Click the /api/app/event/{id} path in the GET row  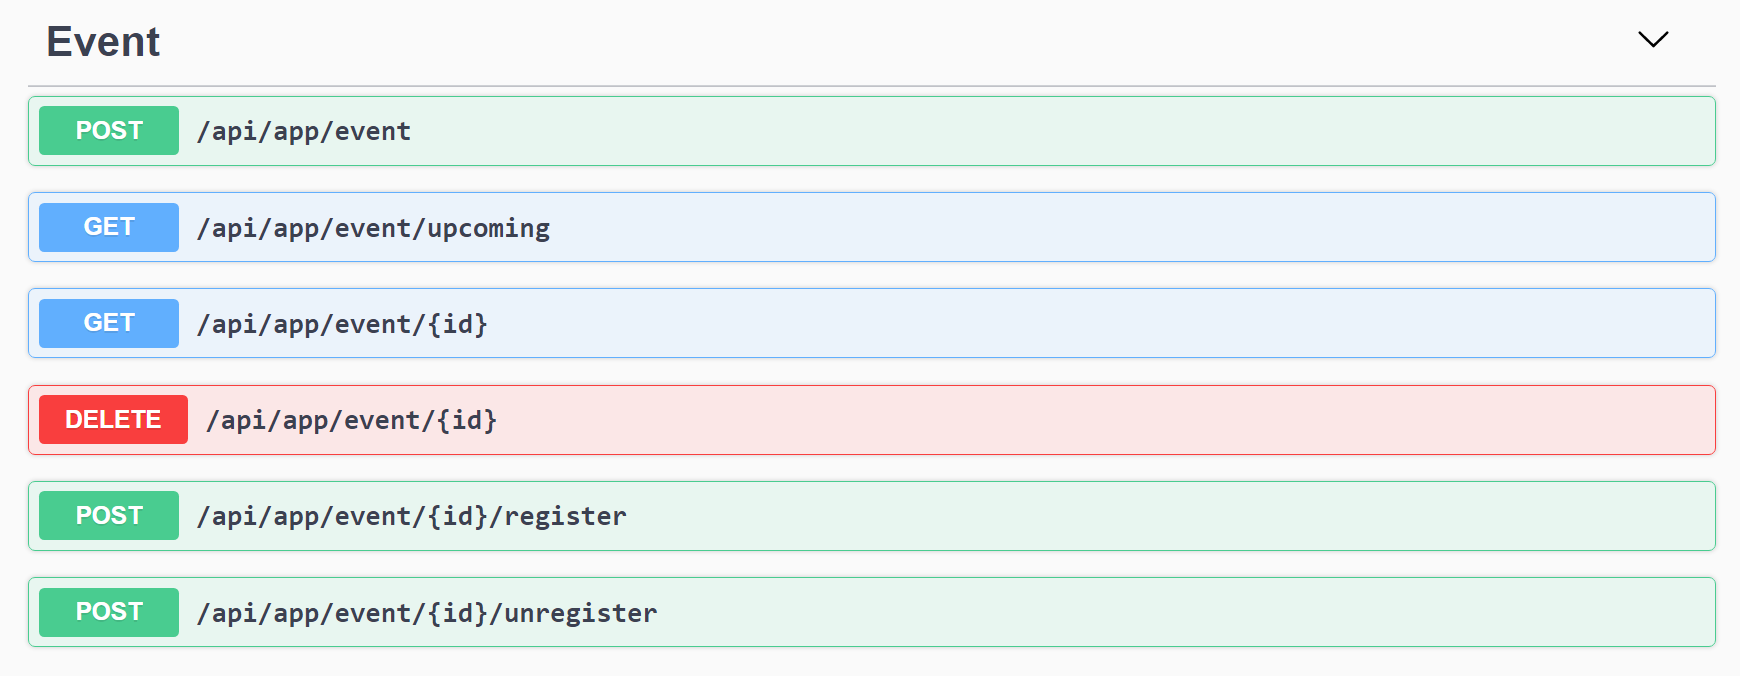pos(342,324)
